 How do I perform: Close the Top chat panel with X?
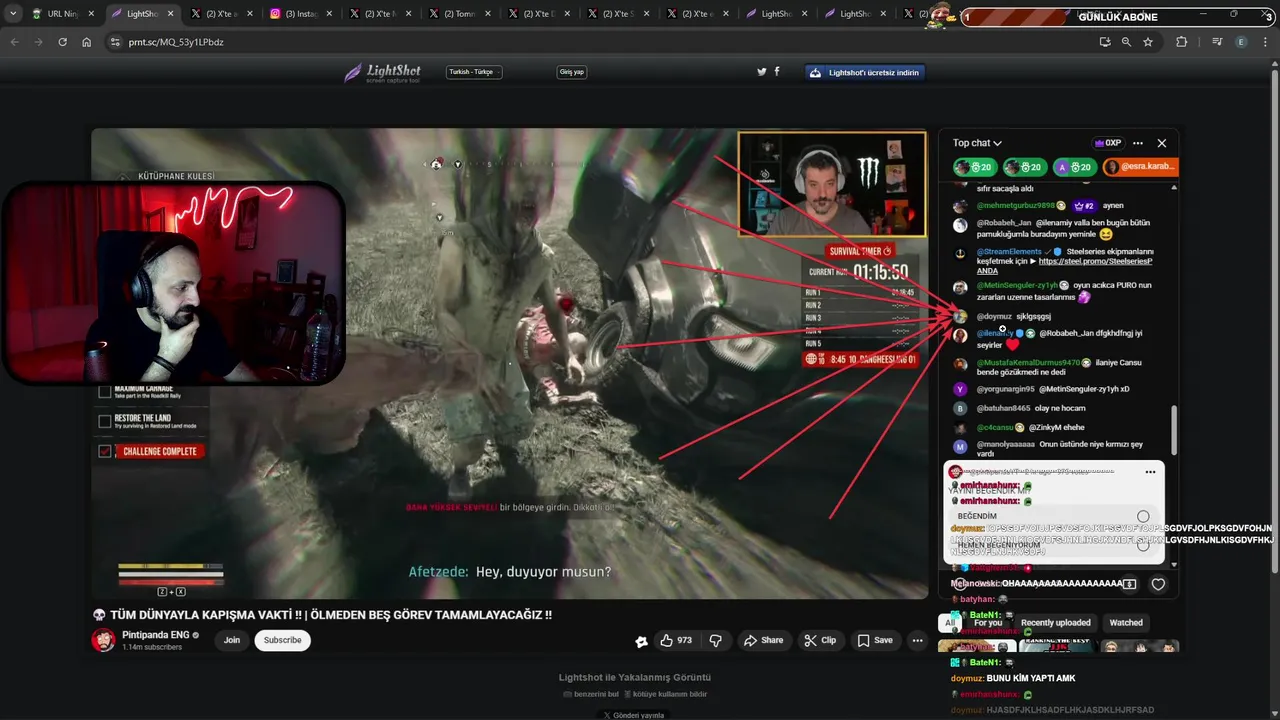[x=1161, y=143]
